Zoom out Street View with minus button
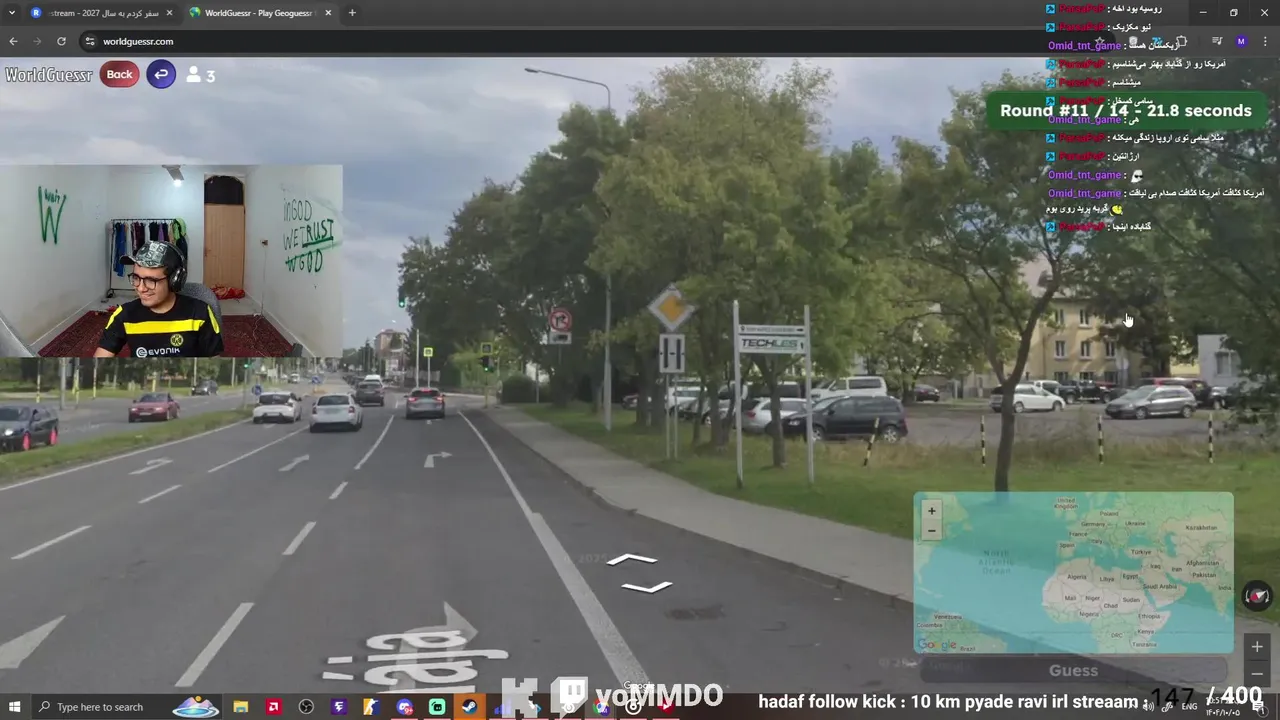Screen dimensions: 1280x720 [x=1257, y=673]
